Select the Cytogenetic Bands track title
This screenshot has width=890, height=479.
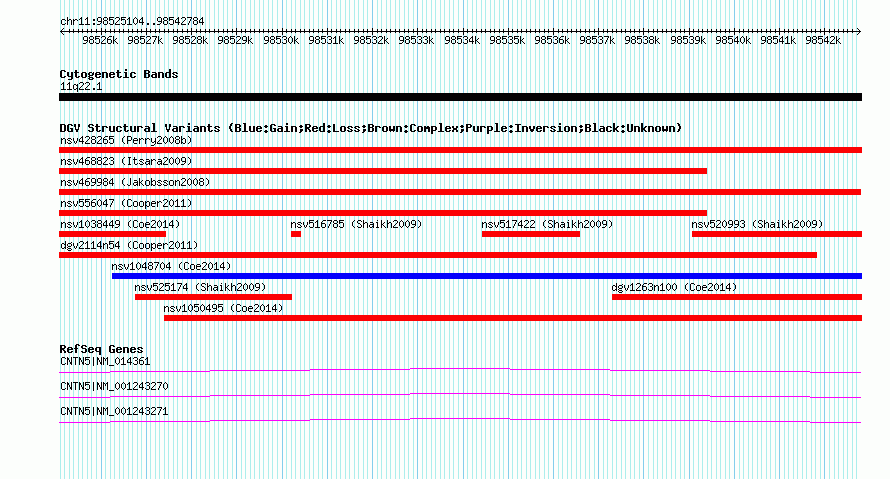[x=119, y=74]
